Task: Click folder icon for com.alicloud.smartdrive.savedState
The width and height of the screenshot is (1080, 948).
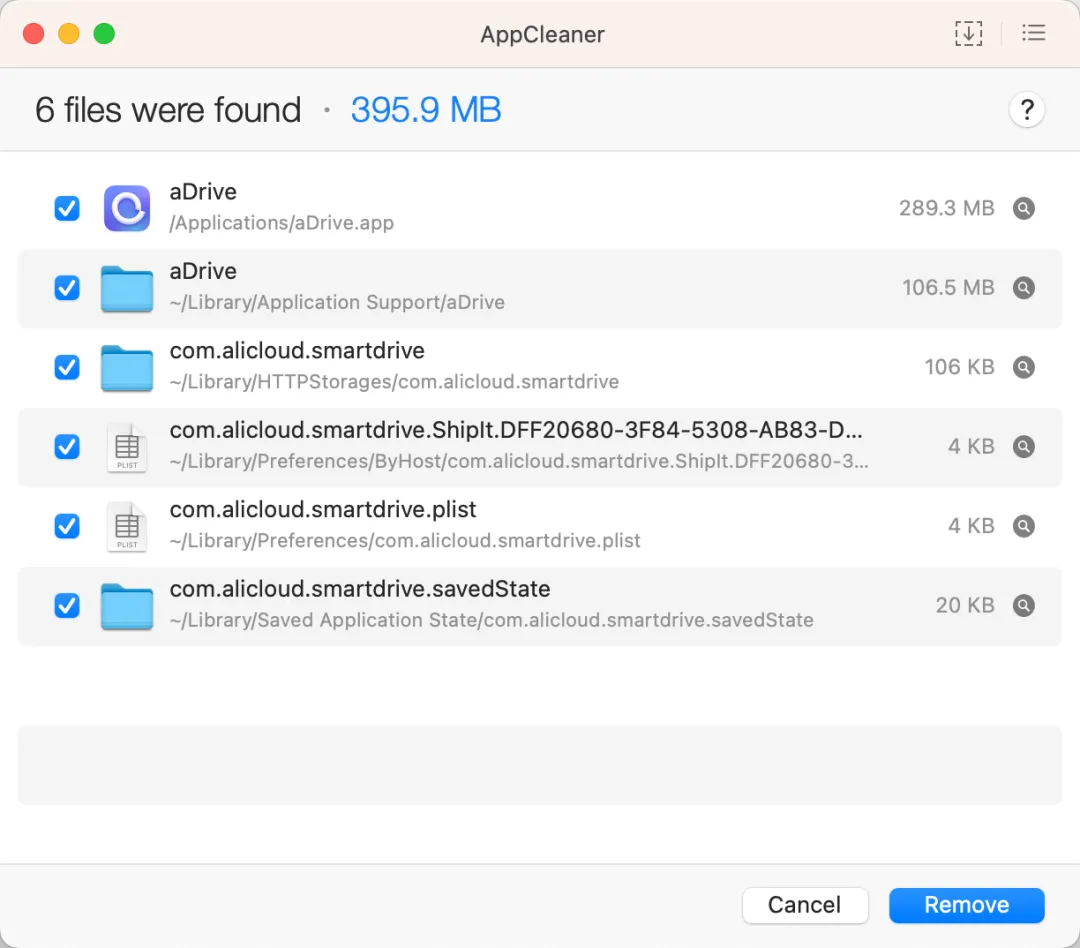Action: tap(127, 606)
